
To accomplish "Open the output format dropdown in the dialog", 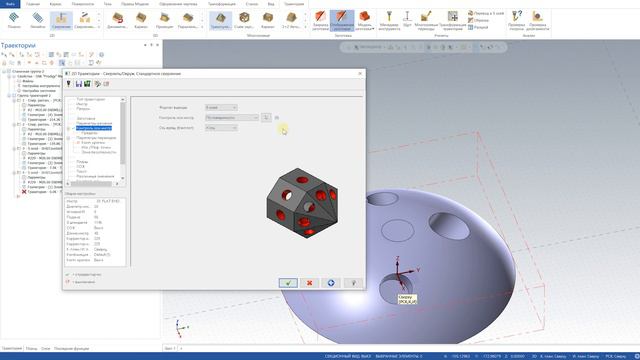I will [221, 107].
